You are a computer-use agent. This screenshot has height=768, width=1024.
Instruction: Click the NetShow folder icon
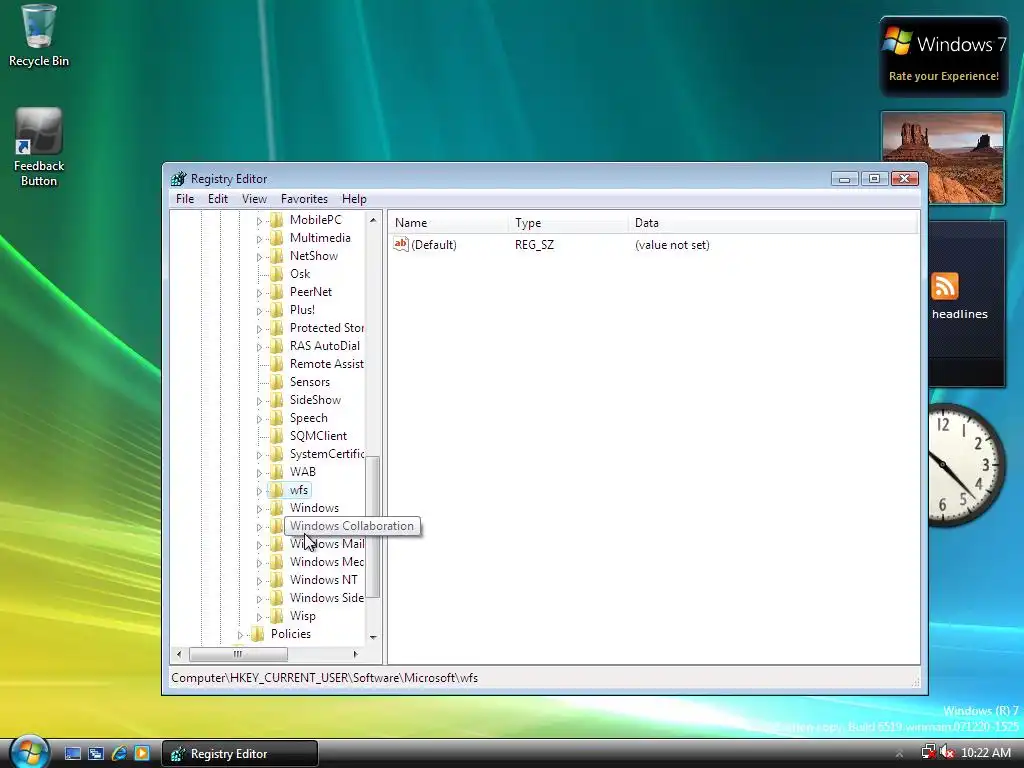click(x=277, y=255)
